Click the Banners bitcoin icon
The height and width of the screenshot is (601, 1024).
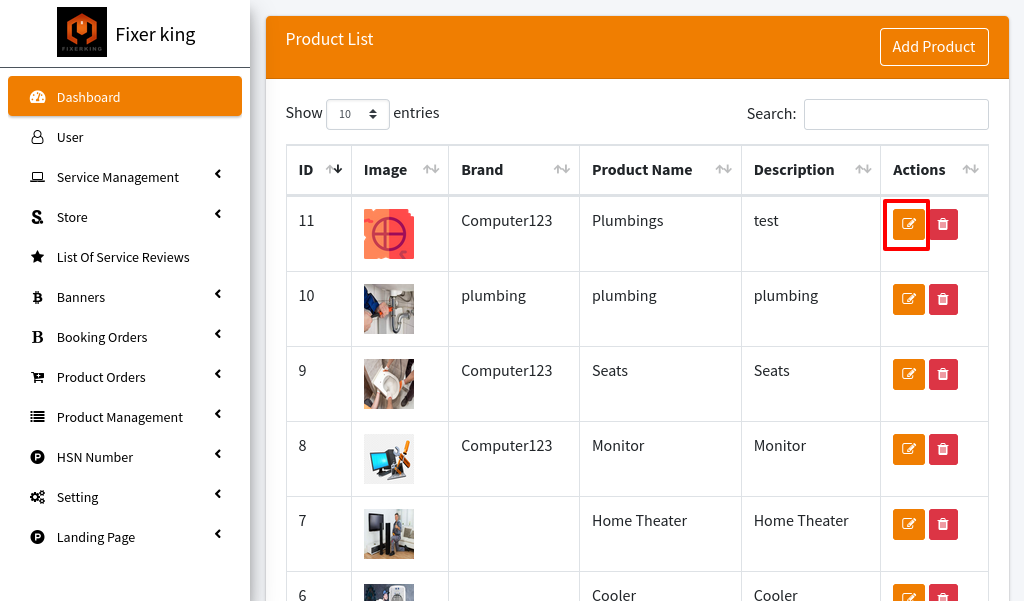[37, 297]
